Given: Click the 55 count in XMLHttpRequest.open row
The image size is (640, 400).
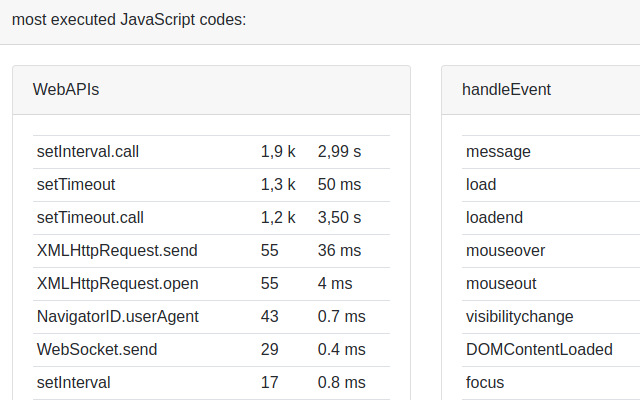Looking at the screenshot, I should 269,284.
